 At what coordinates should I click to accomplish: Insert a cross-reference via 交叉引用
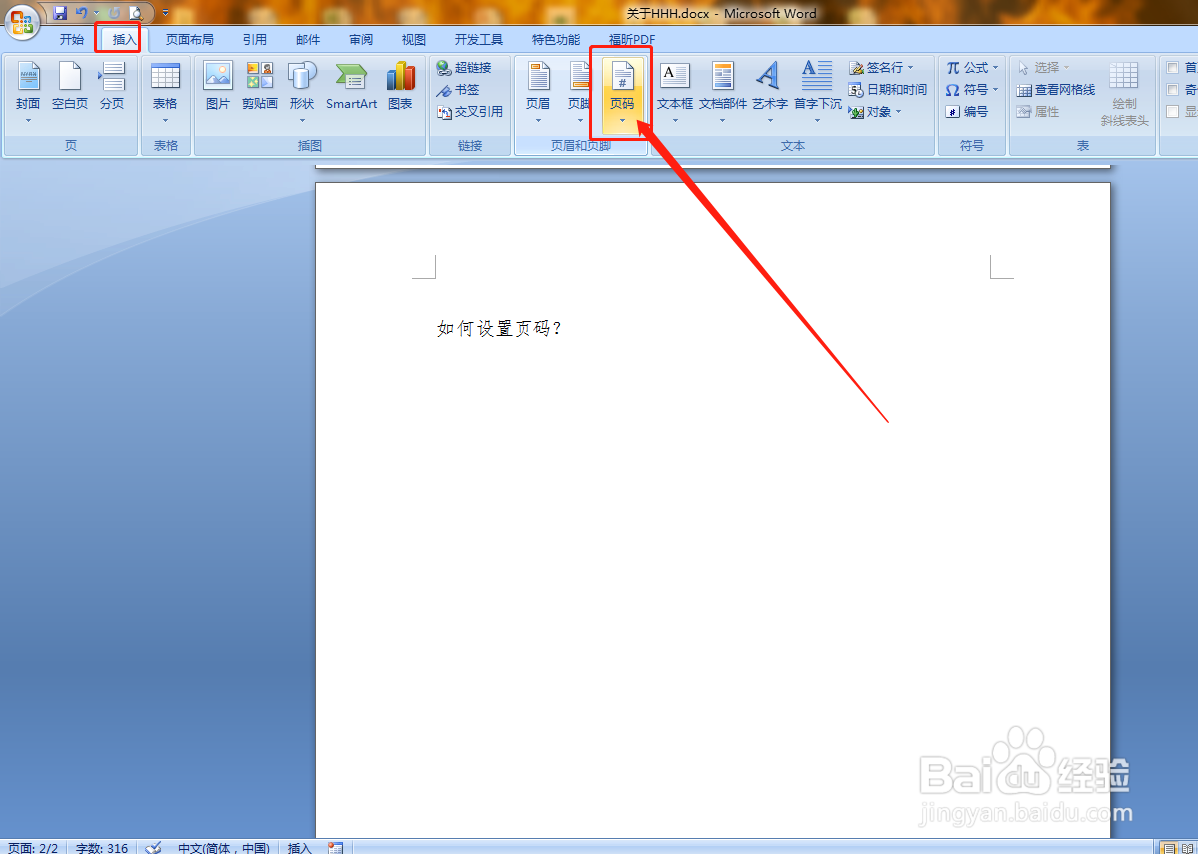470,111
